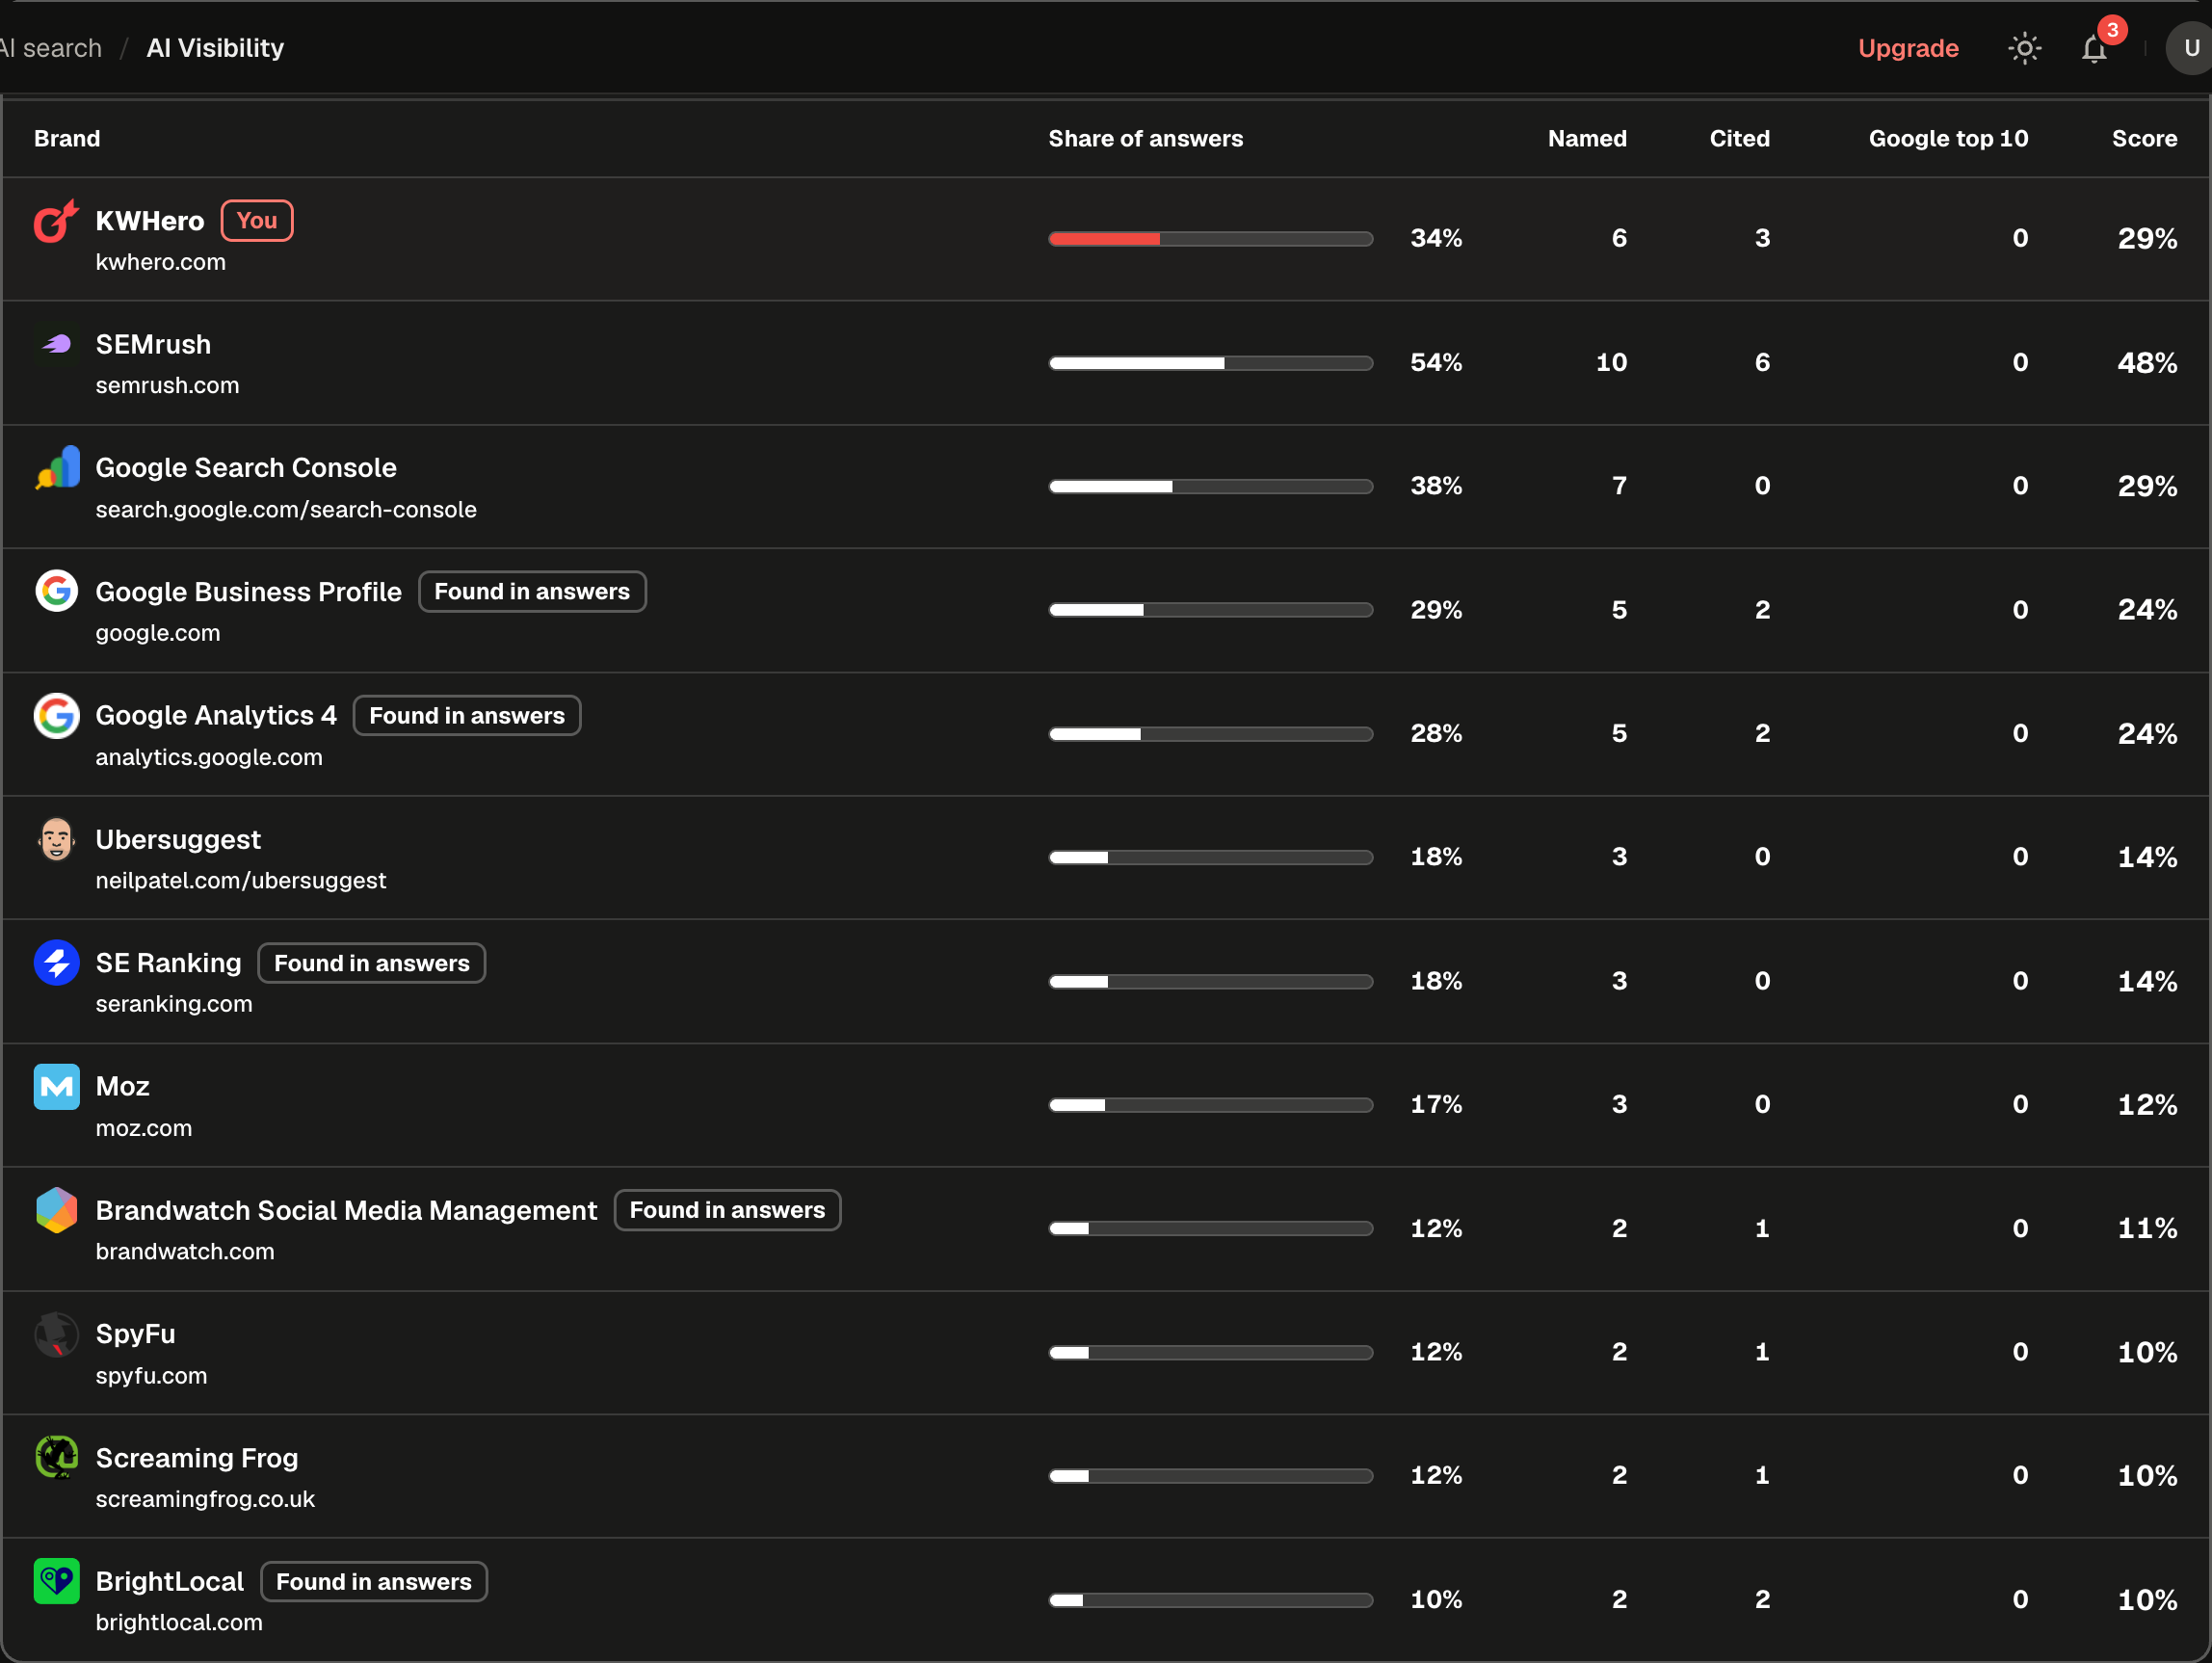Sort by Google top 10 column
Image resolution: width=2212 pixels, height=1663 pixels.
[x=1949, y=138]
